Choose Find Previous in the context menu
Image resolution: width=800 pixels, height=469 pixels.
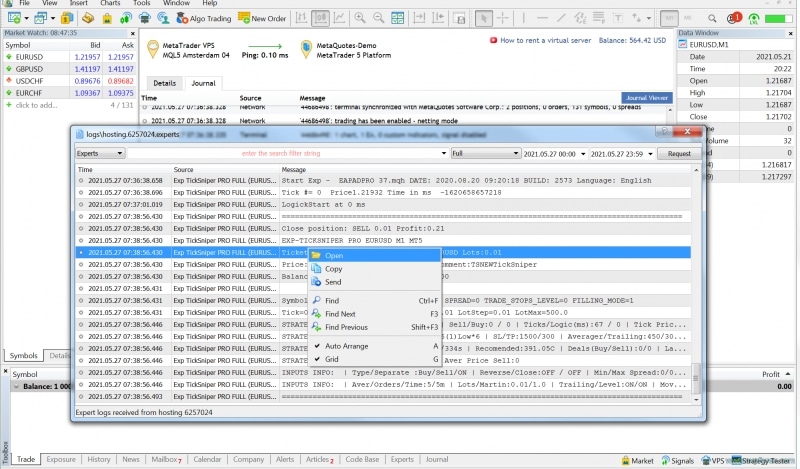(x=374, y=327)
